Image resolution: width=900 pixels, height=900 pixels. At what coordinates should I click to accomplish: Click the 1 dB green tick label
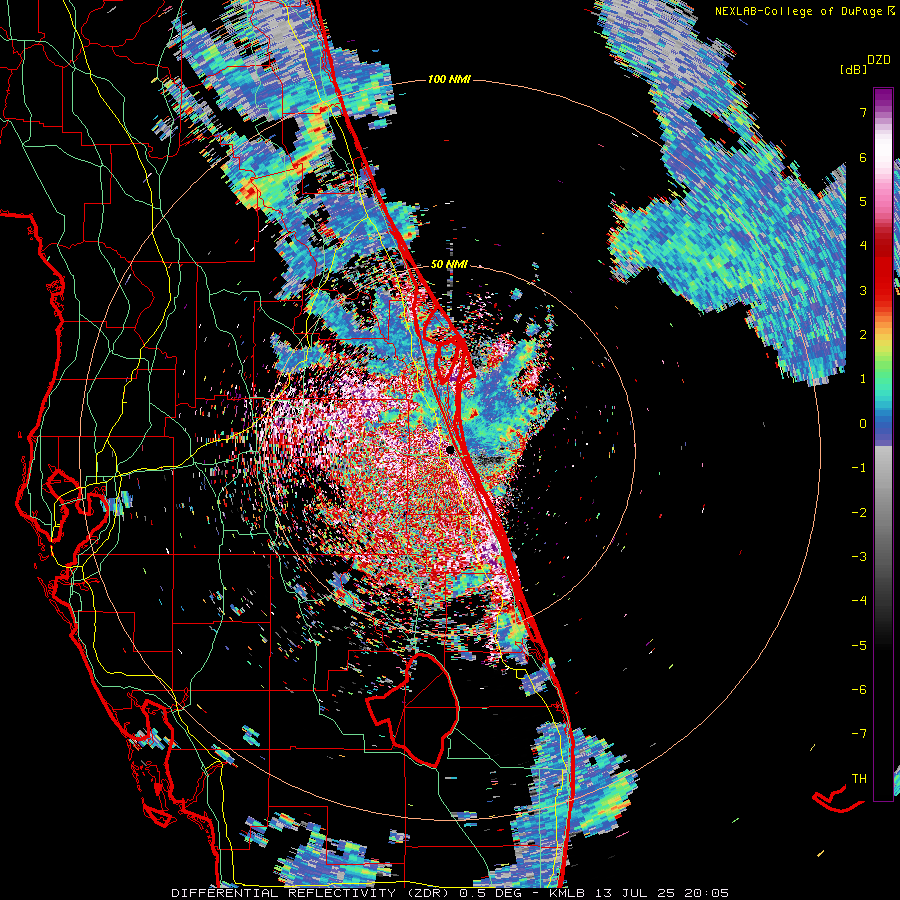[x=863, y=379]
